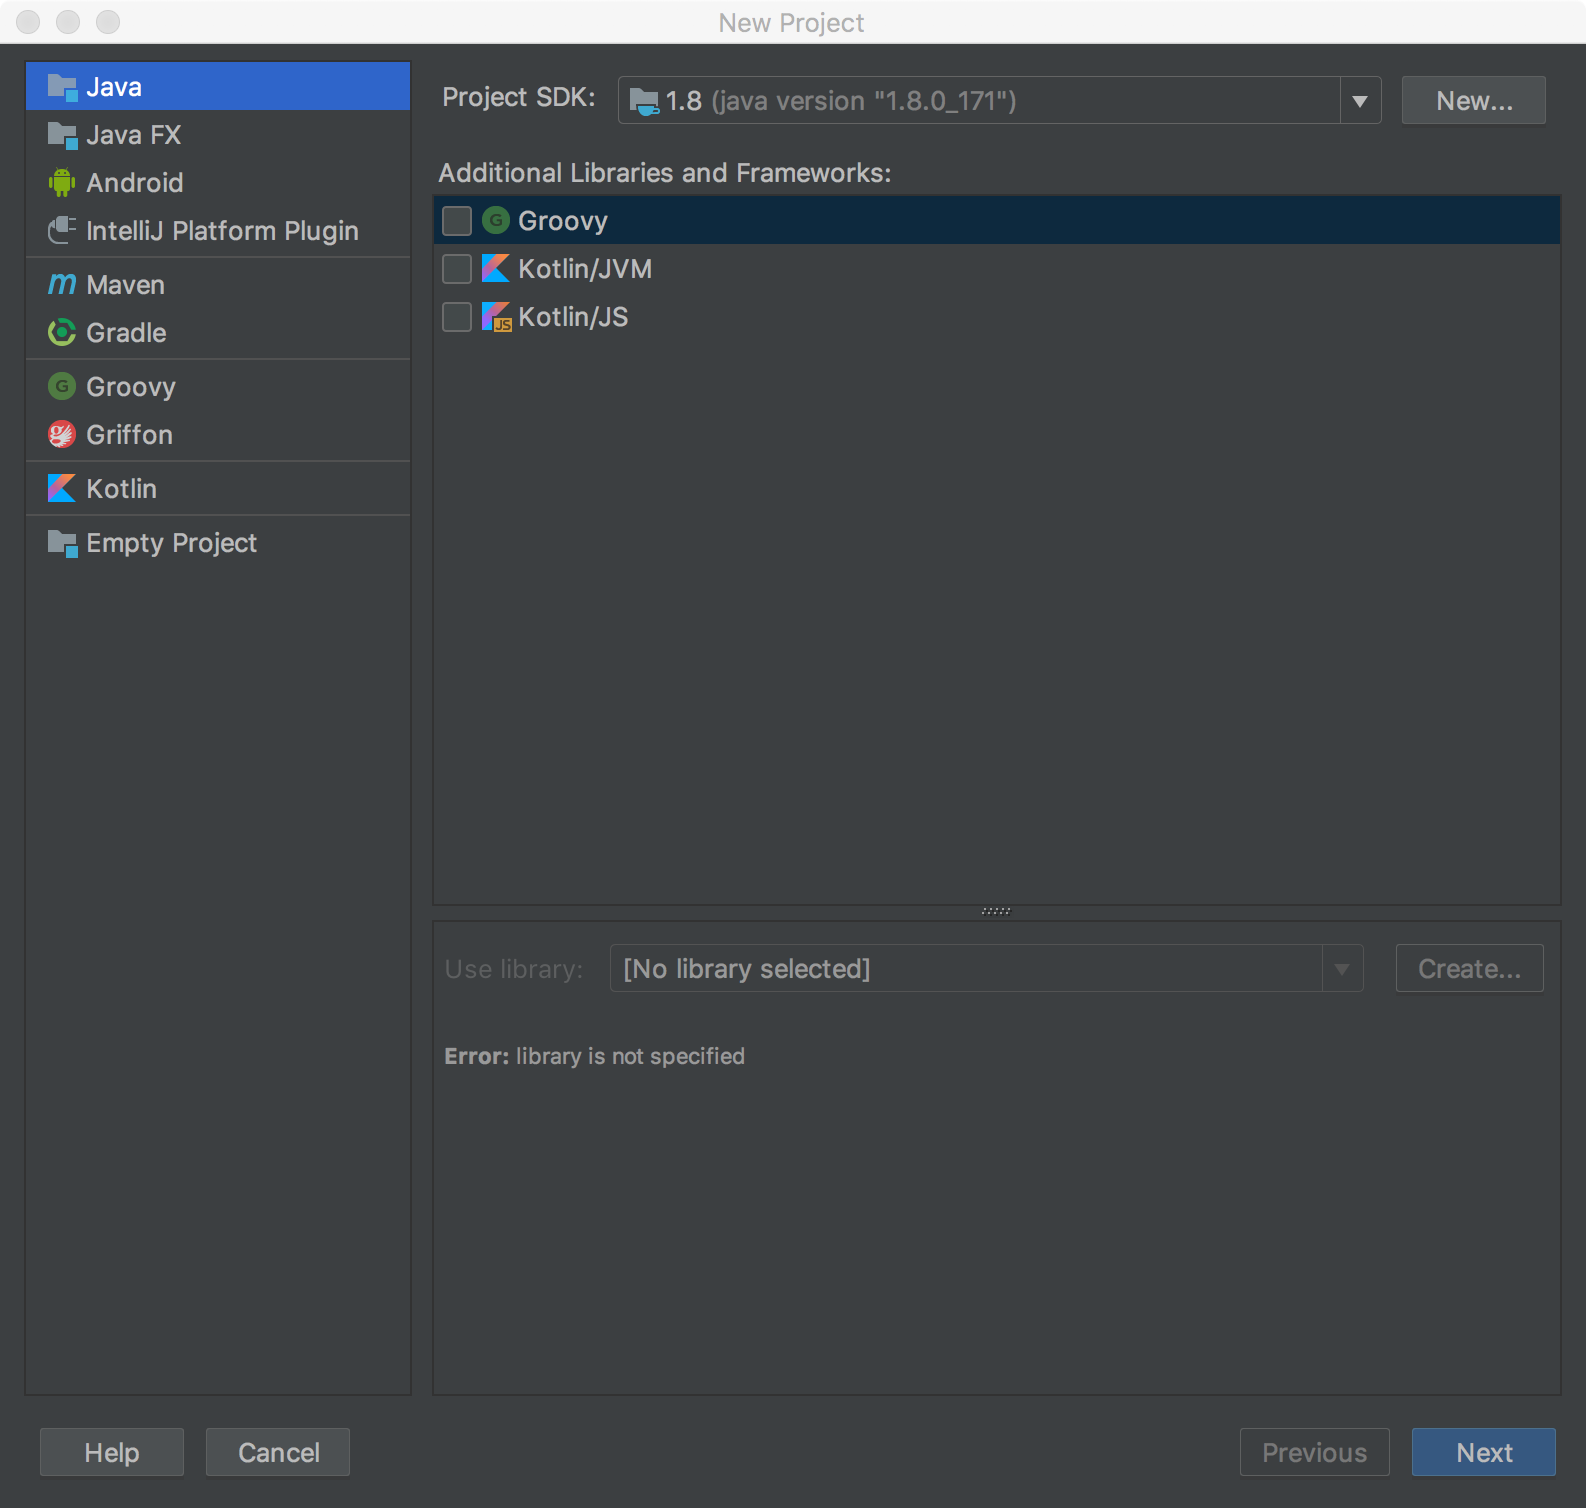Select the Kotlin/JVM row label
The image size is (1586, 1508).
click(x=585, y=269)
